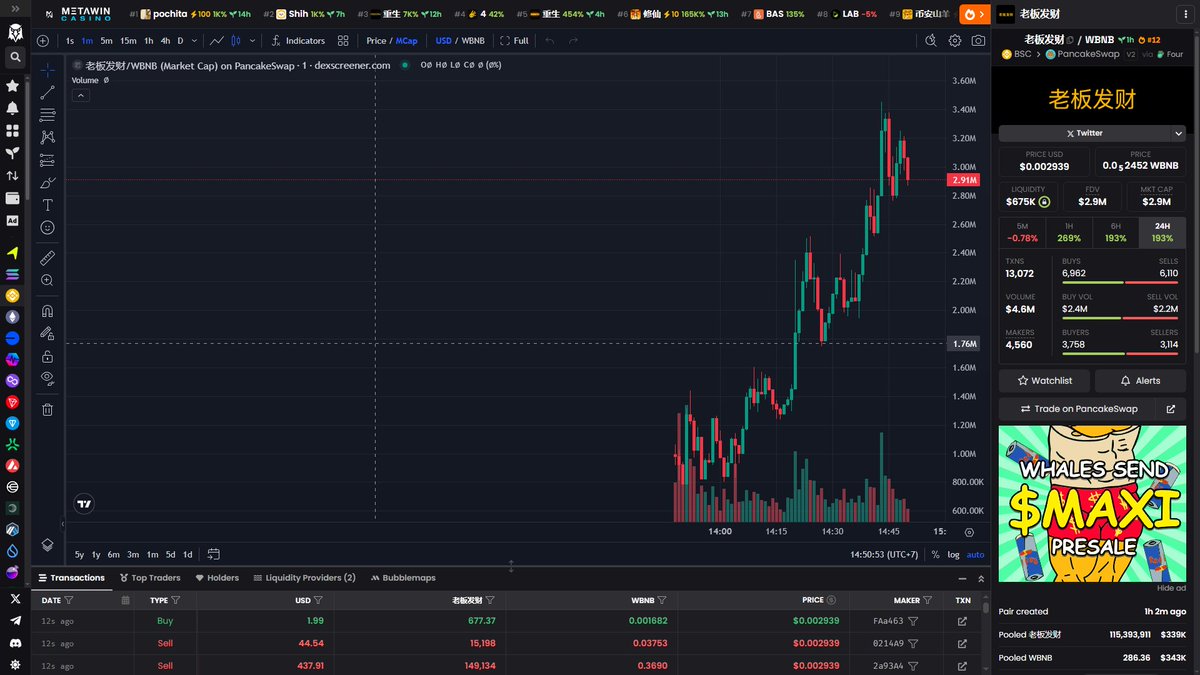Viewport: 1200px width, 675px height.
Task: Open chart settings gear icon
Action: coord(955,41)
